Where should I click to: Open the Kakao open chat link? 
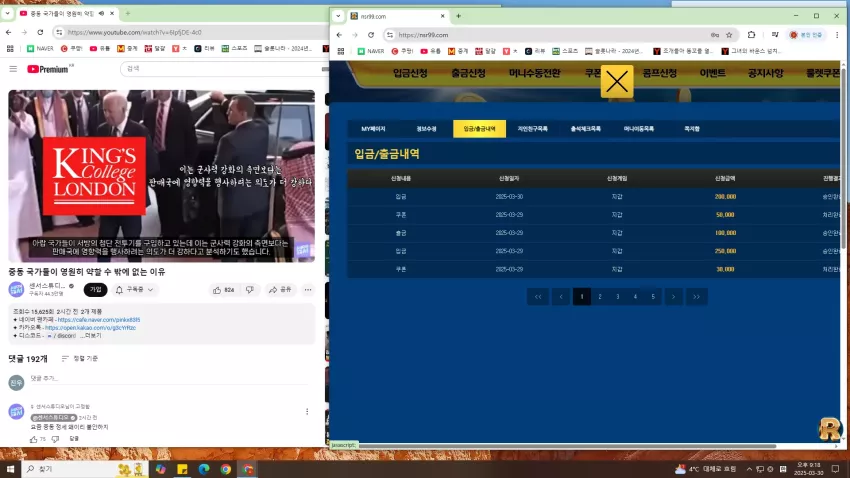click(90, 328)
